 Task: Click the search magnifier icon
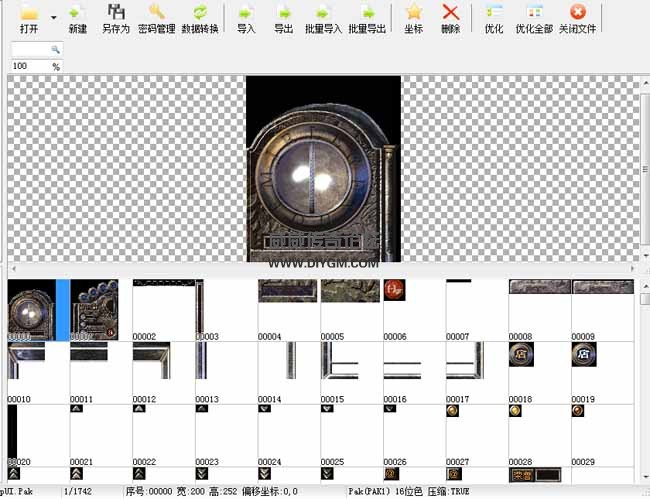pos(55,50)
